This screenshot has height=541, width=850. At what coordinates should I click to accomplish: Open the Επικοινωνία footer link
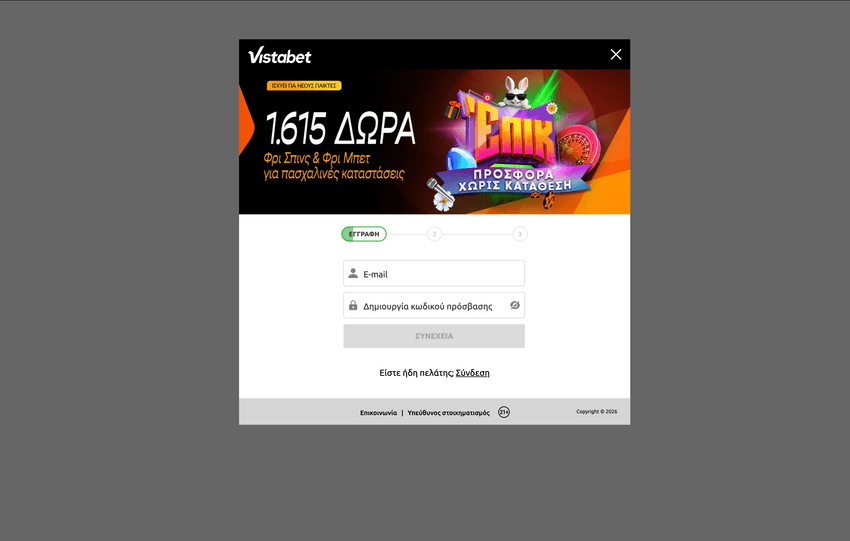378,413
